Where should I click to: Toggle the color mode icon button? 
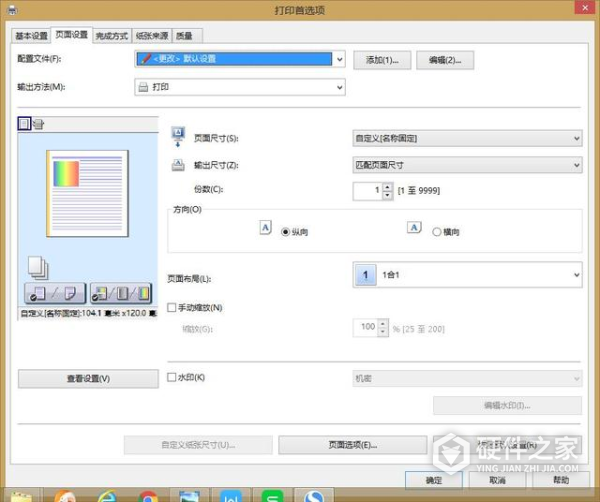click(121, 294)
